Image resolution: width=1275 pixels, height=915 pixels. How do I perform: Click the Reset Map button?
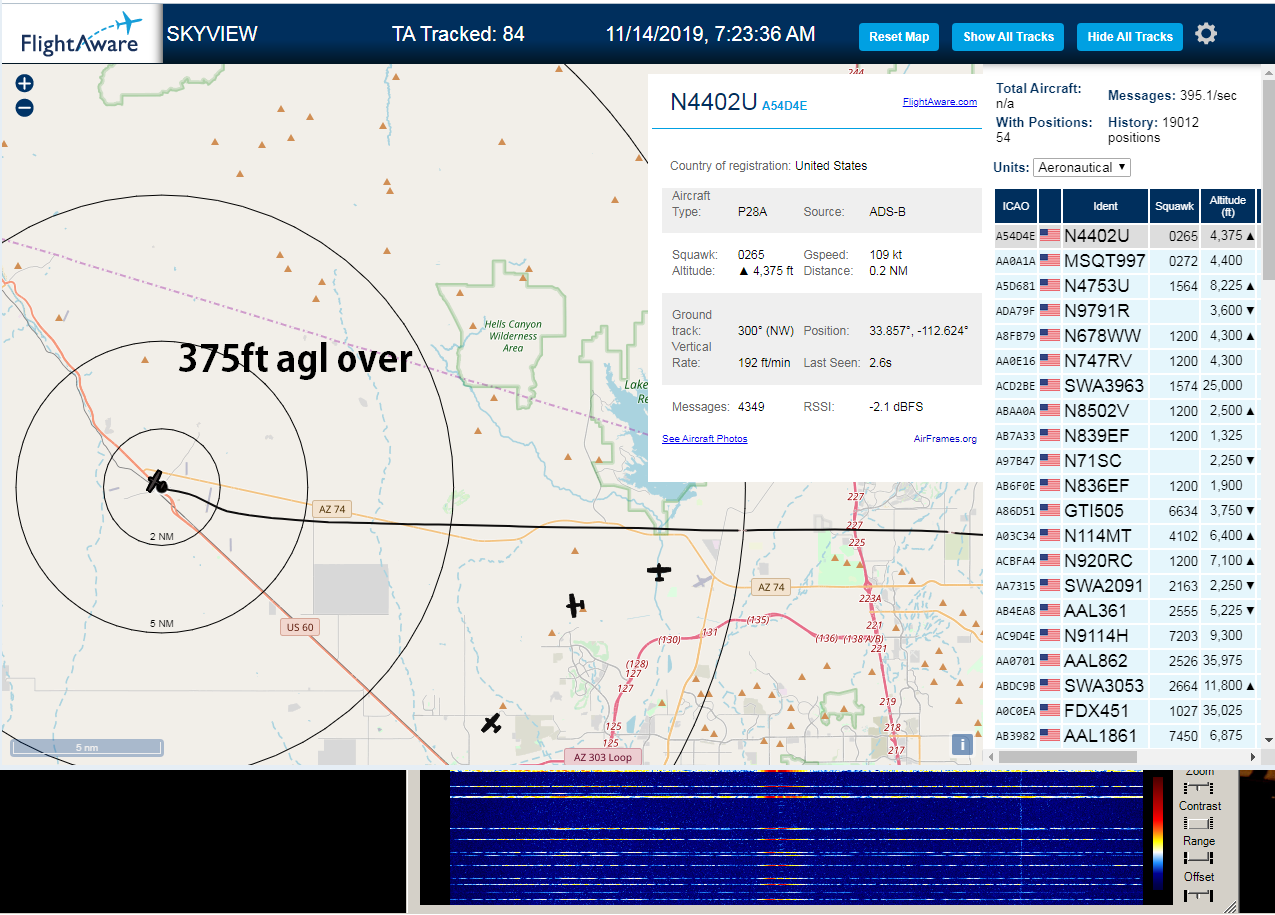pos(899,37)
